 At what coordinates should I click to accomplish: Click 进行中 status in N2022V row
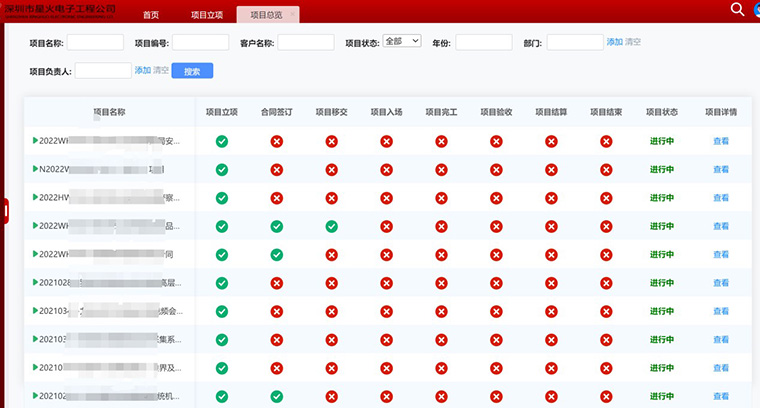[662, 170]
